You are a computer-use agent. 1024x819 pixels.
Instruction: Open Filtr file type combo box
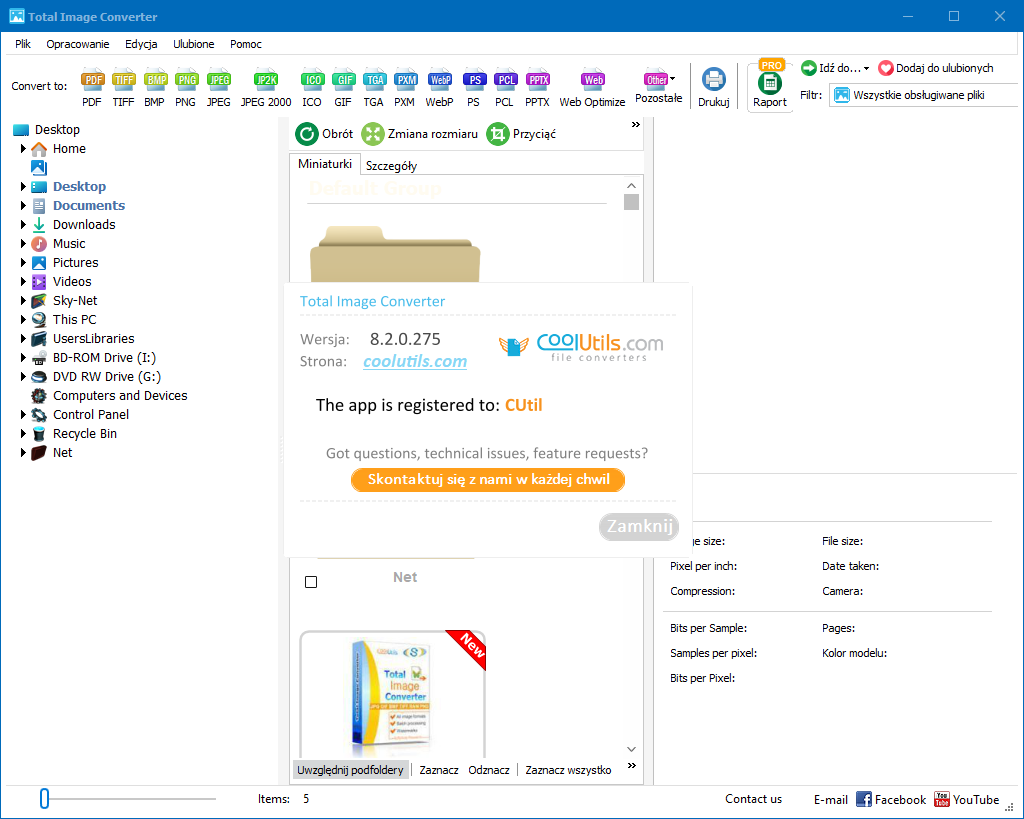[924, 95]
